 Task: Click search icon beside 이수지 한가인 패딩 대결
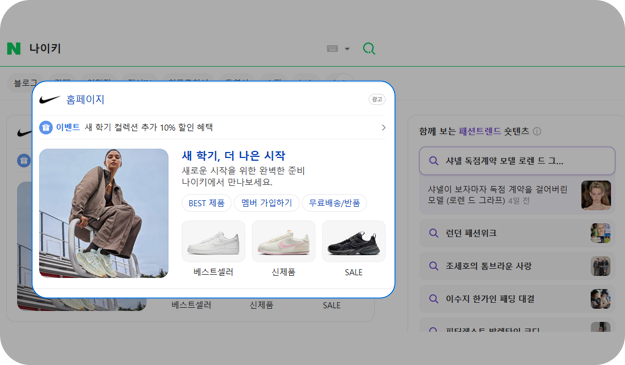pos(433,299)
